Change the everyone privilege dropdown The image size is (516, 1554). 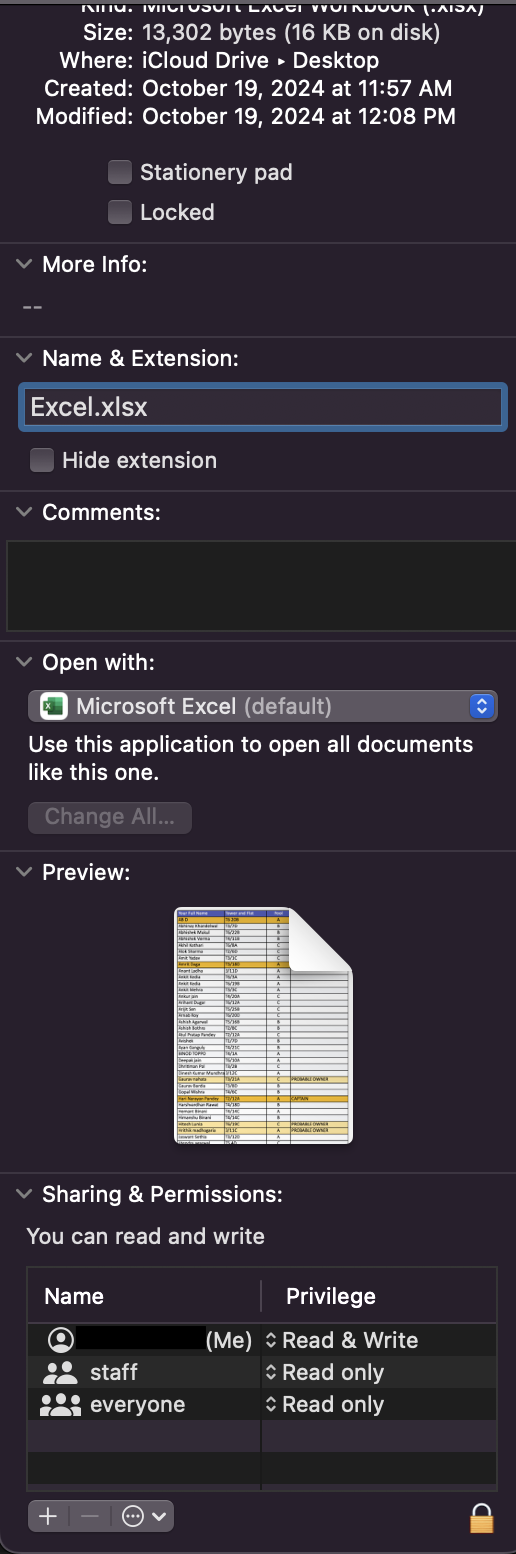click(325, 1404)
